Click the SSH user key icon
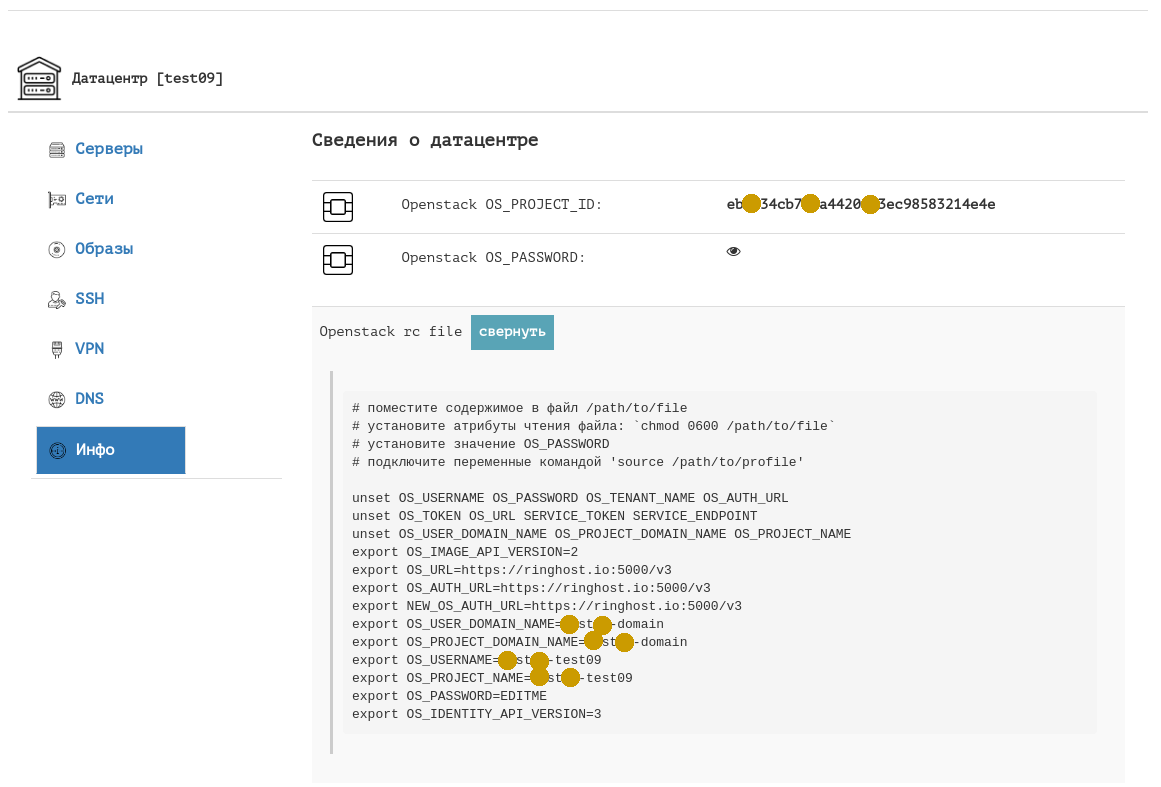Screen dimensions: 1161x787 pyautogui.click(x=57, y=299)
